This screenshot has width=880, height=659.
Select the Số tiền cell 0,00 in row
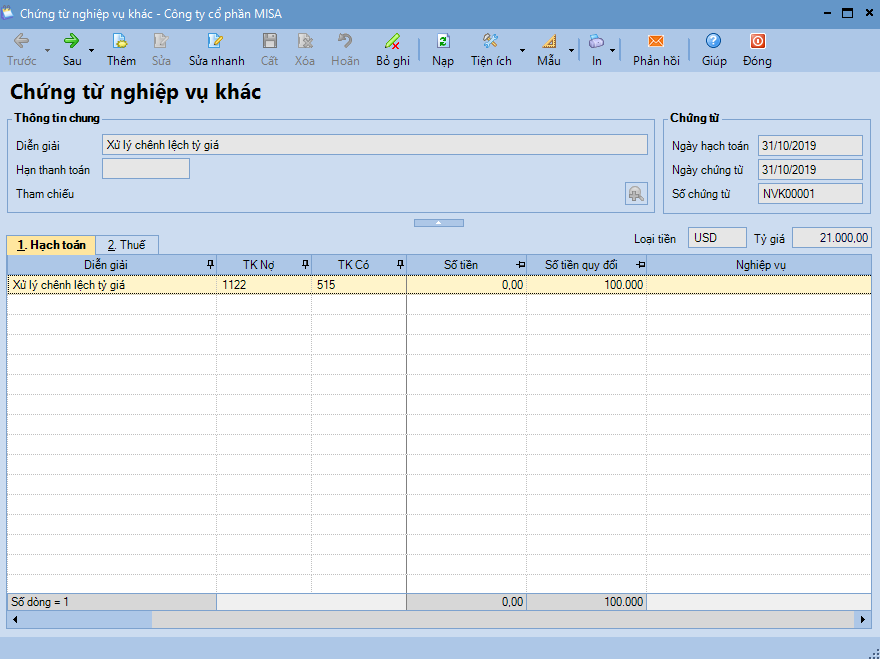(466, 285)
